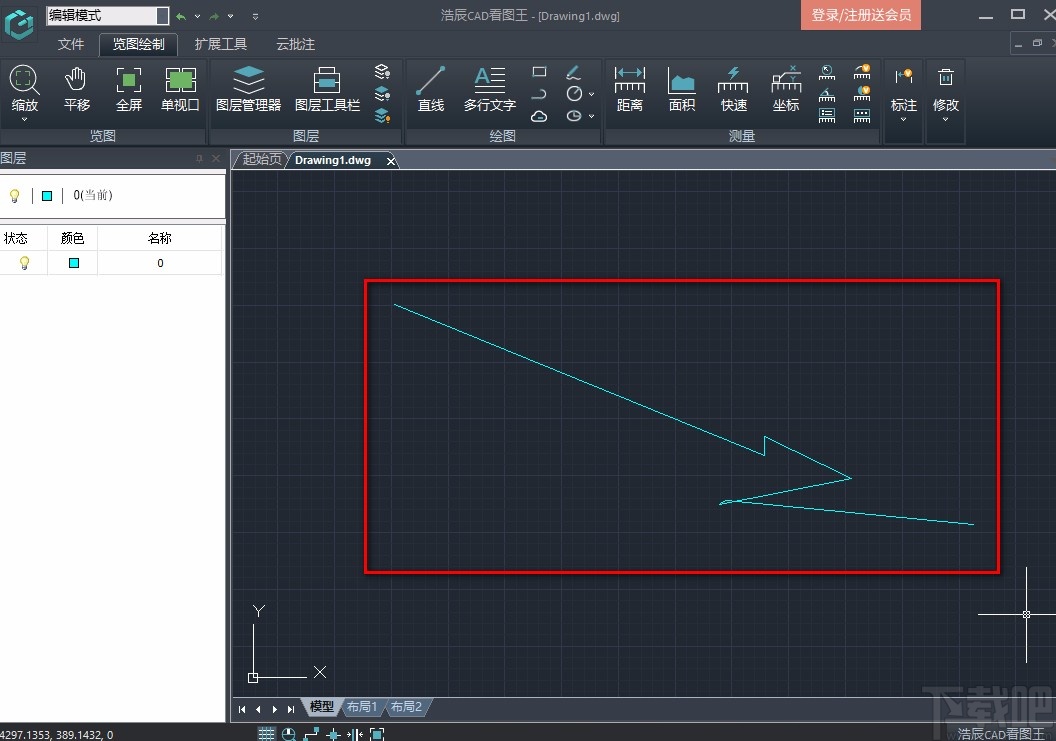Expand the 缩放 zoom dropdown
The height and width of the screenshot is (741, 1056).
coord(24,119)
